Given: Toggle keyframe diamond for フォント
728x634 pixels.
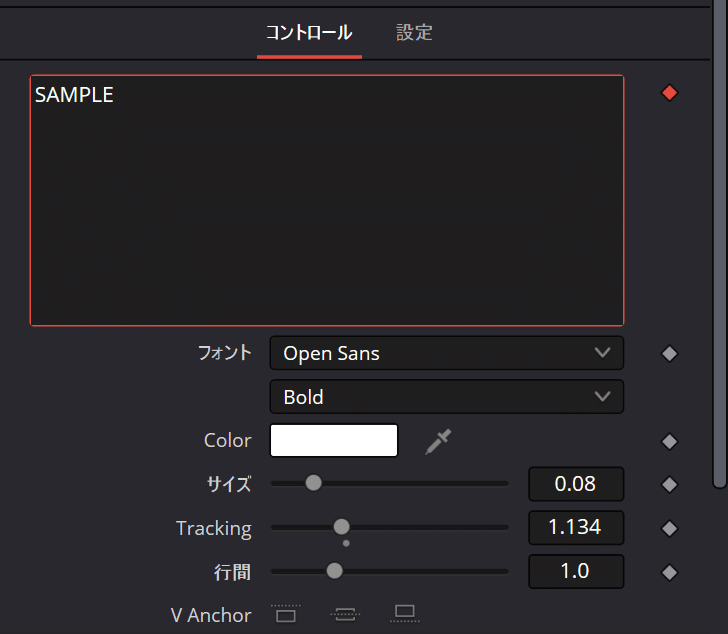Looking at the screenshot, I should [x=669, y=354].
